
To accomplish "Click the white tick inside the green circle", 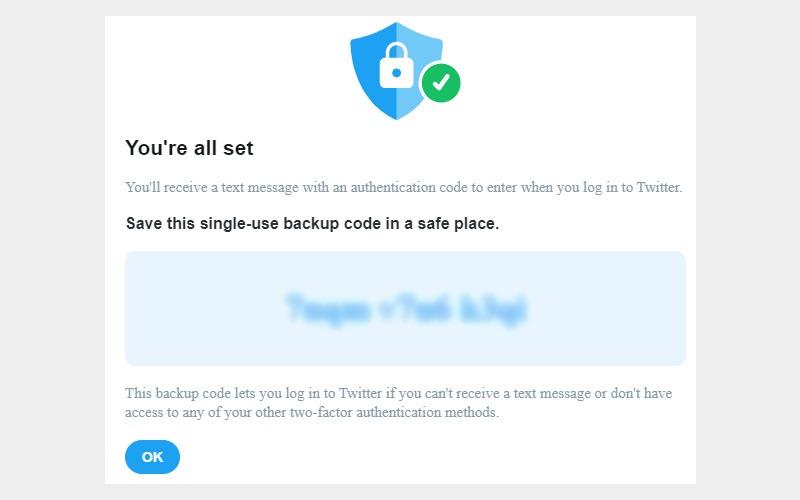I will 440,83.
